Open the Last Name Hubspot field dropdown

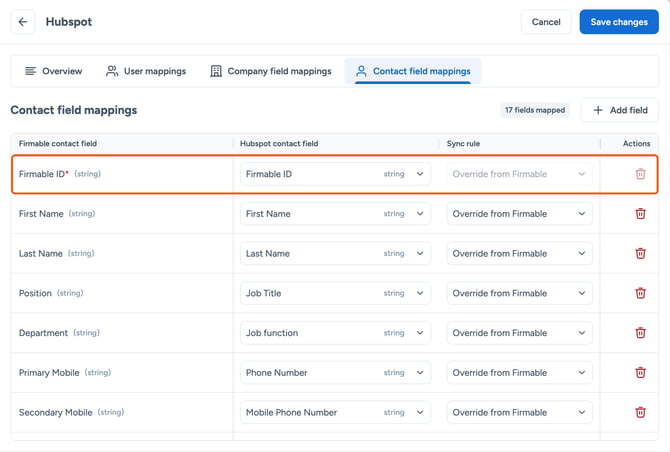(x=335, y=253)
